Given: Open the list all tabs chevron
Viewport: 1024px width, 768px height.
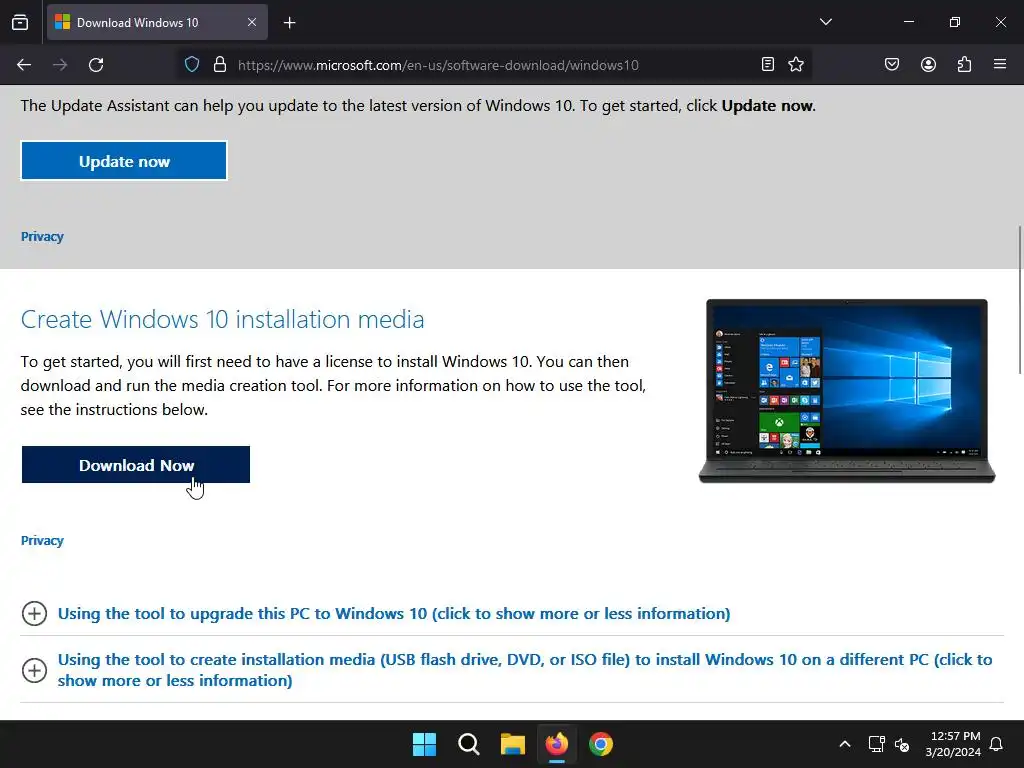Looking at the screenshot, I should coord(825,22).
